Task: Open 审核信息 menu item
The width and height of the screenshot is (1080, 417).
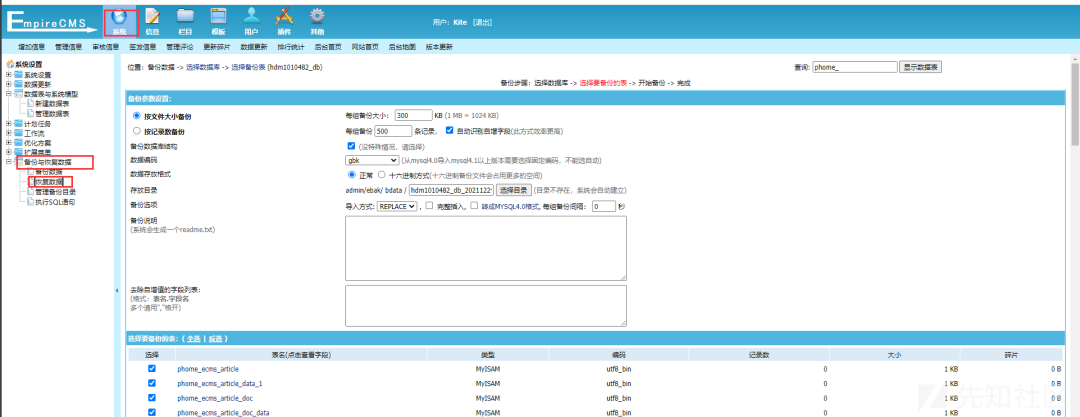Action: point(105,47)
